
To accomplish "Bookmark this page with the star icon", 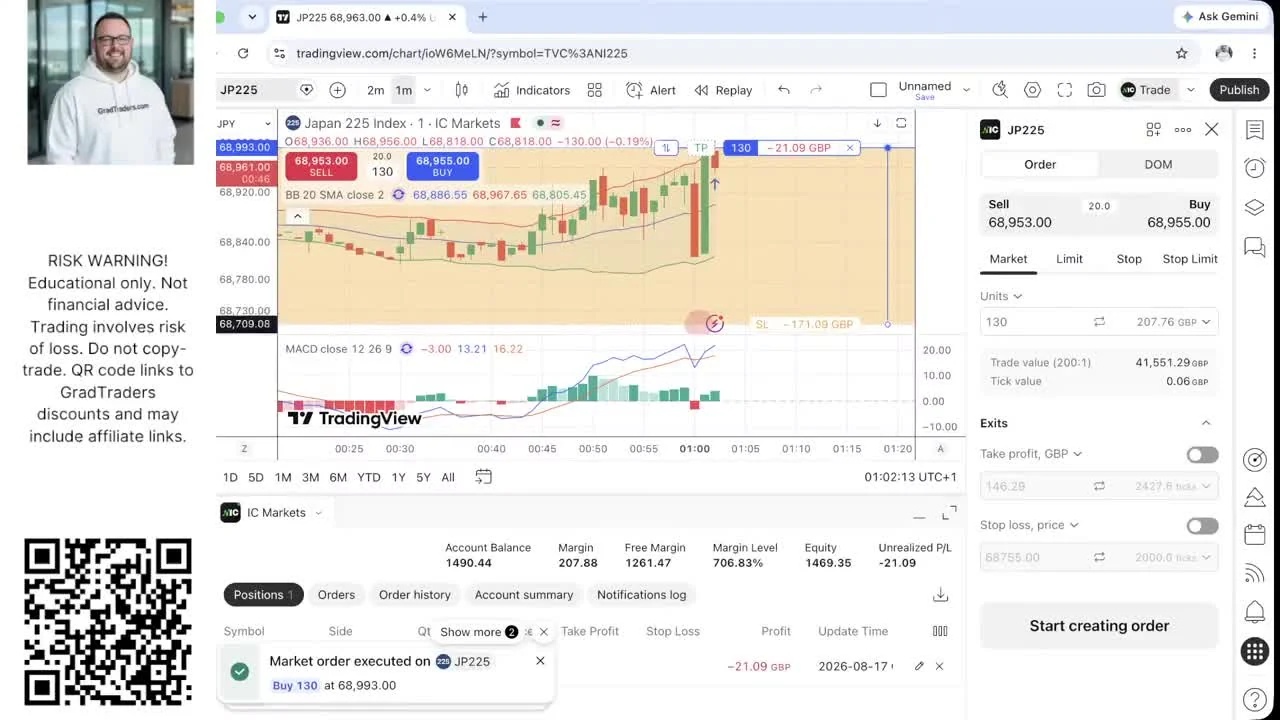I will [x=1182, y=53].
